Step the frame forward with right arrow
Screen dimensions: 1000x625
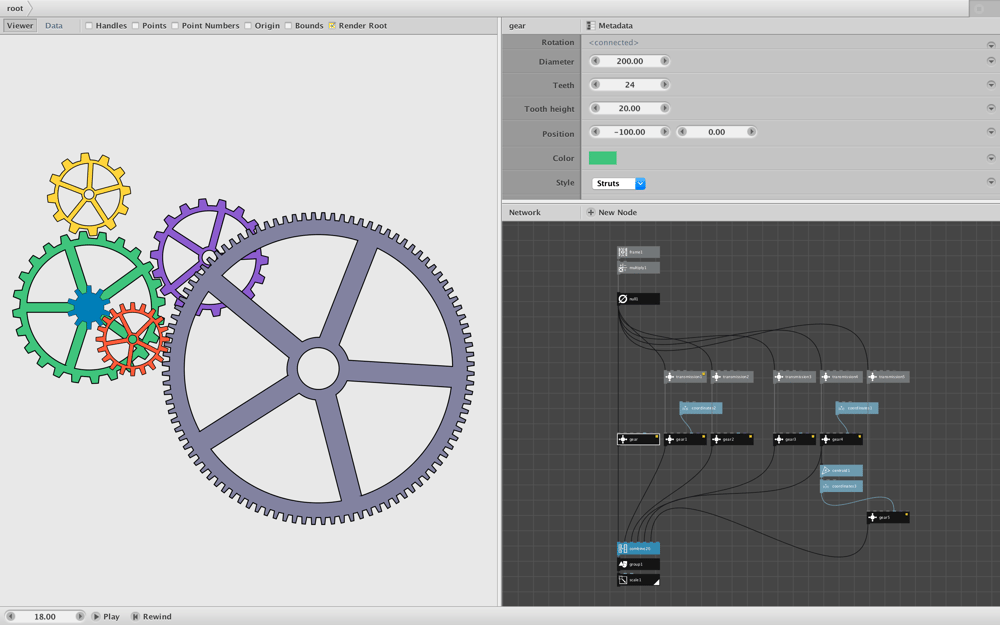[80, 617]
